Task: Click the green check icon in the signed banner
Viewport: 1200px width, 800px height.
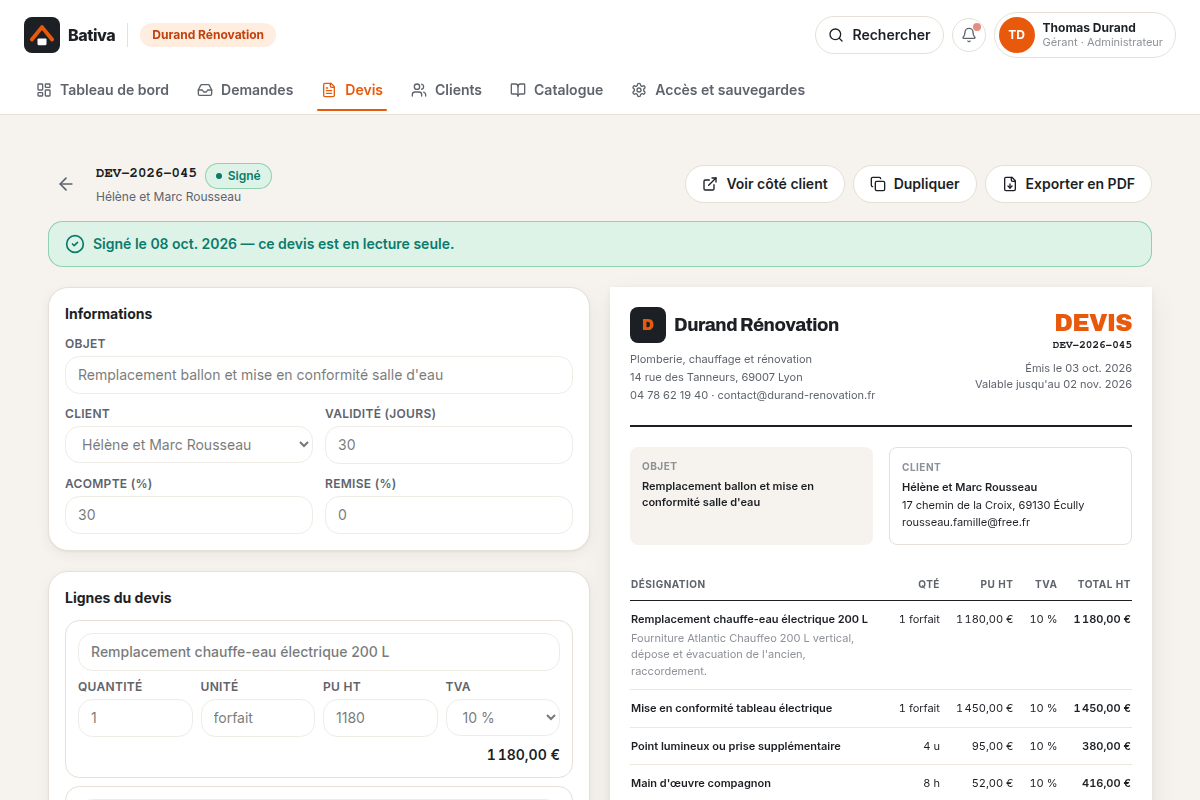Action: point(75,244)
